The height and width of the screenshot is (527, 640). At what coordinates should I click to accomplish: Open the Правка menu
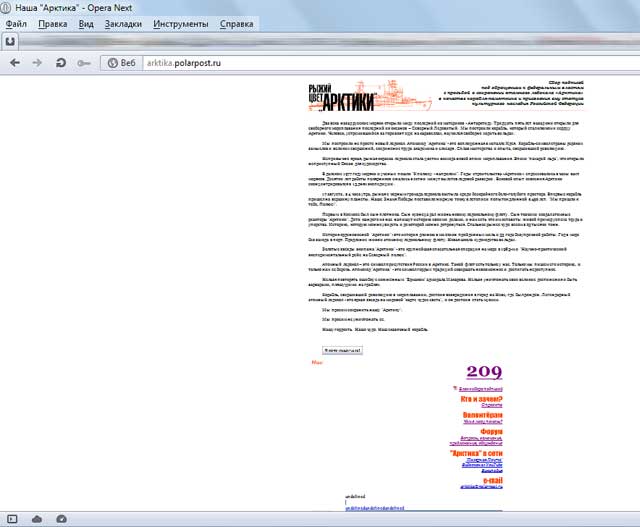coord(51,22)
